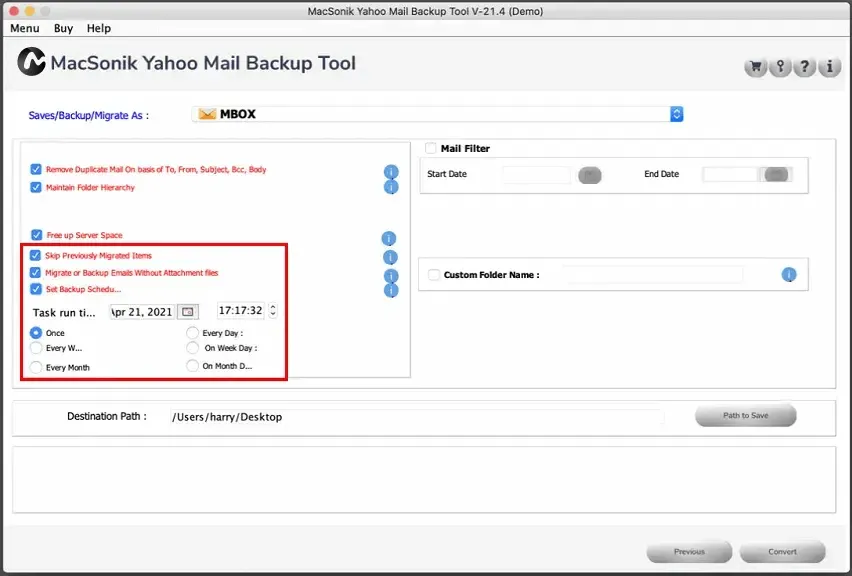This screenshot has height=576, width=852.
Task: Click the Task run ti... label
Action: click(64, 312)
